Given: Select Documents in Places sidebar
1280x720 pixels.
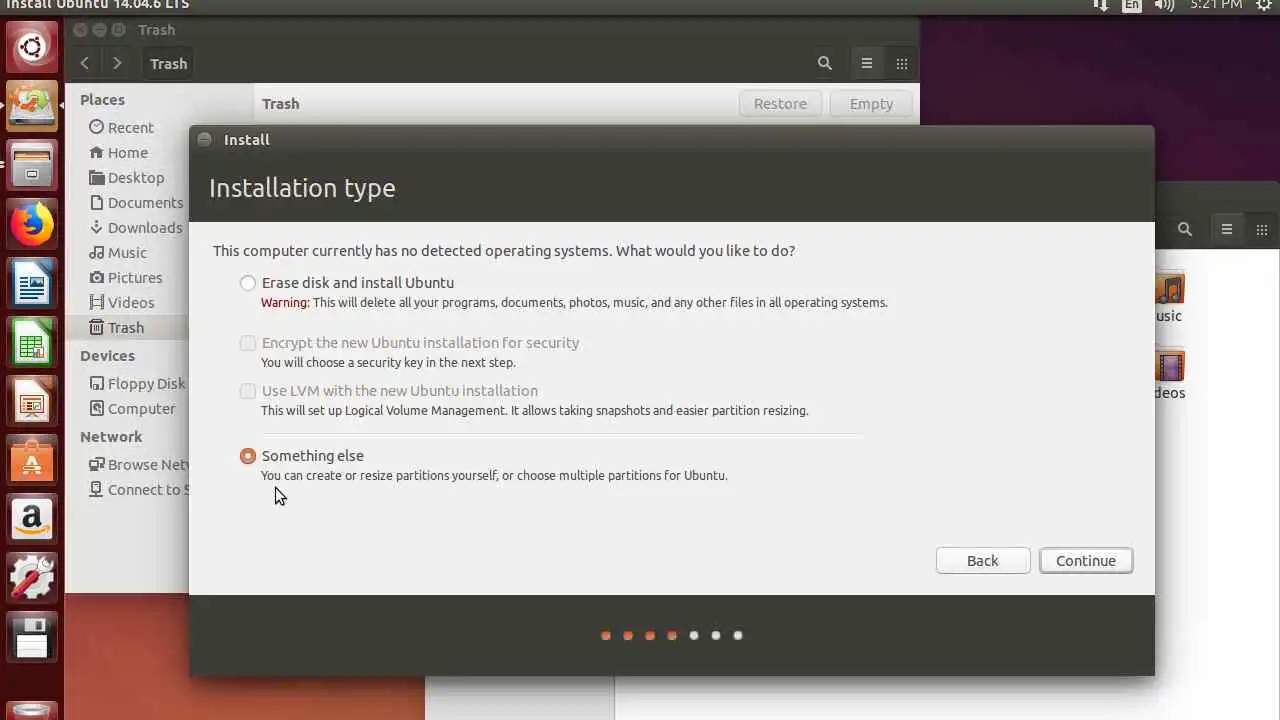Looking at the screenshot, I should [x=136, y=202].
